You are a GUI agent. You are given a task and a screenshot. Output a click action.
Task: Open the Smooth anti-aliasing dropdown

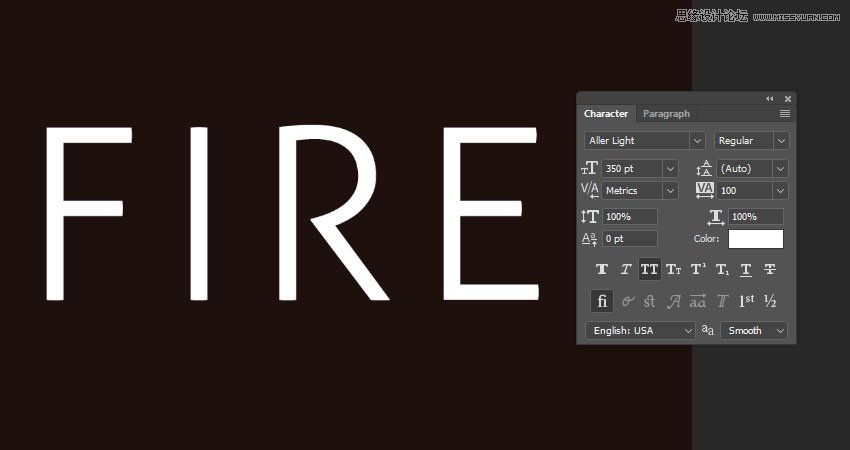point(754,330)
